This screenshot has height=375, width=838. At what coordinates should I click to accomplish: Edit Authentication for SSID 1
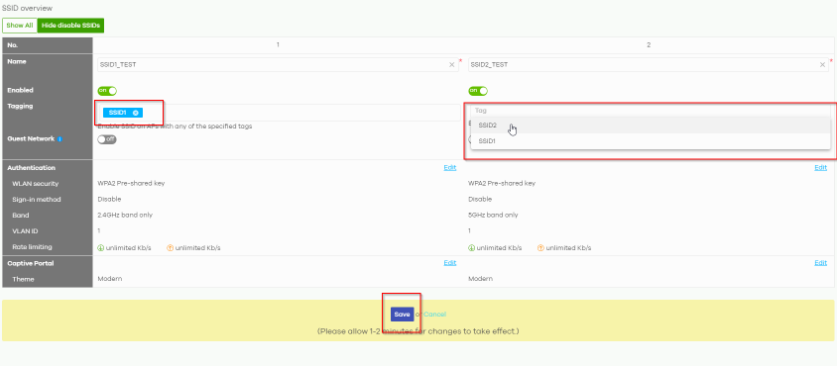450,168
